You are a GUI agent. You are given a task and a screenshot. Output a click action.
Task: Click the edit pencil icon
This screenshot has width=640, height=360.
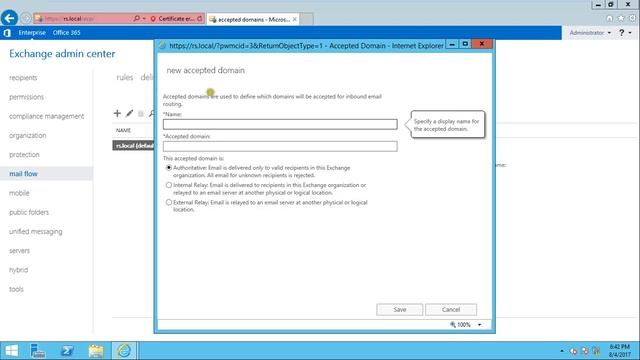coord(129,113)
